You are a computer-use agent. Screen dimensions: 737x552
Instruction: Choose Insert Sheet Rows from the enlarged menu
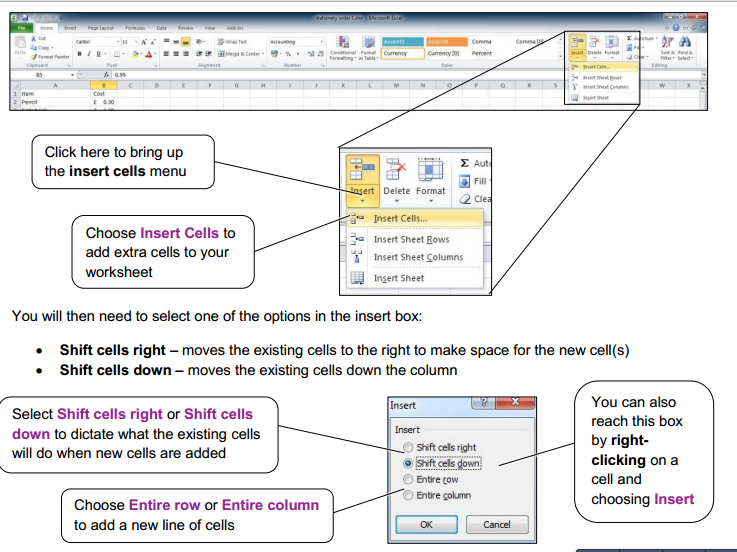411,240
